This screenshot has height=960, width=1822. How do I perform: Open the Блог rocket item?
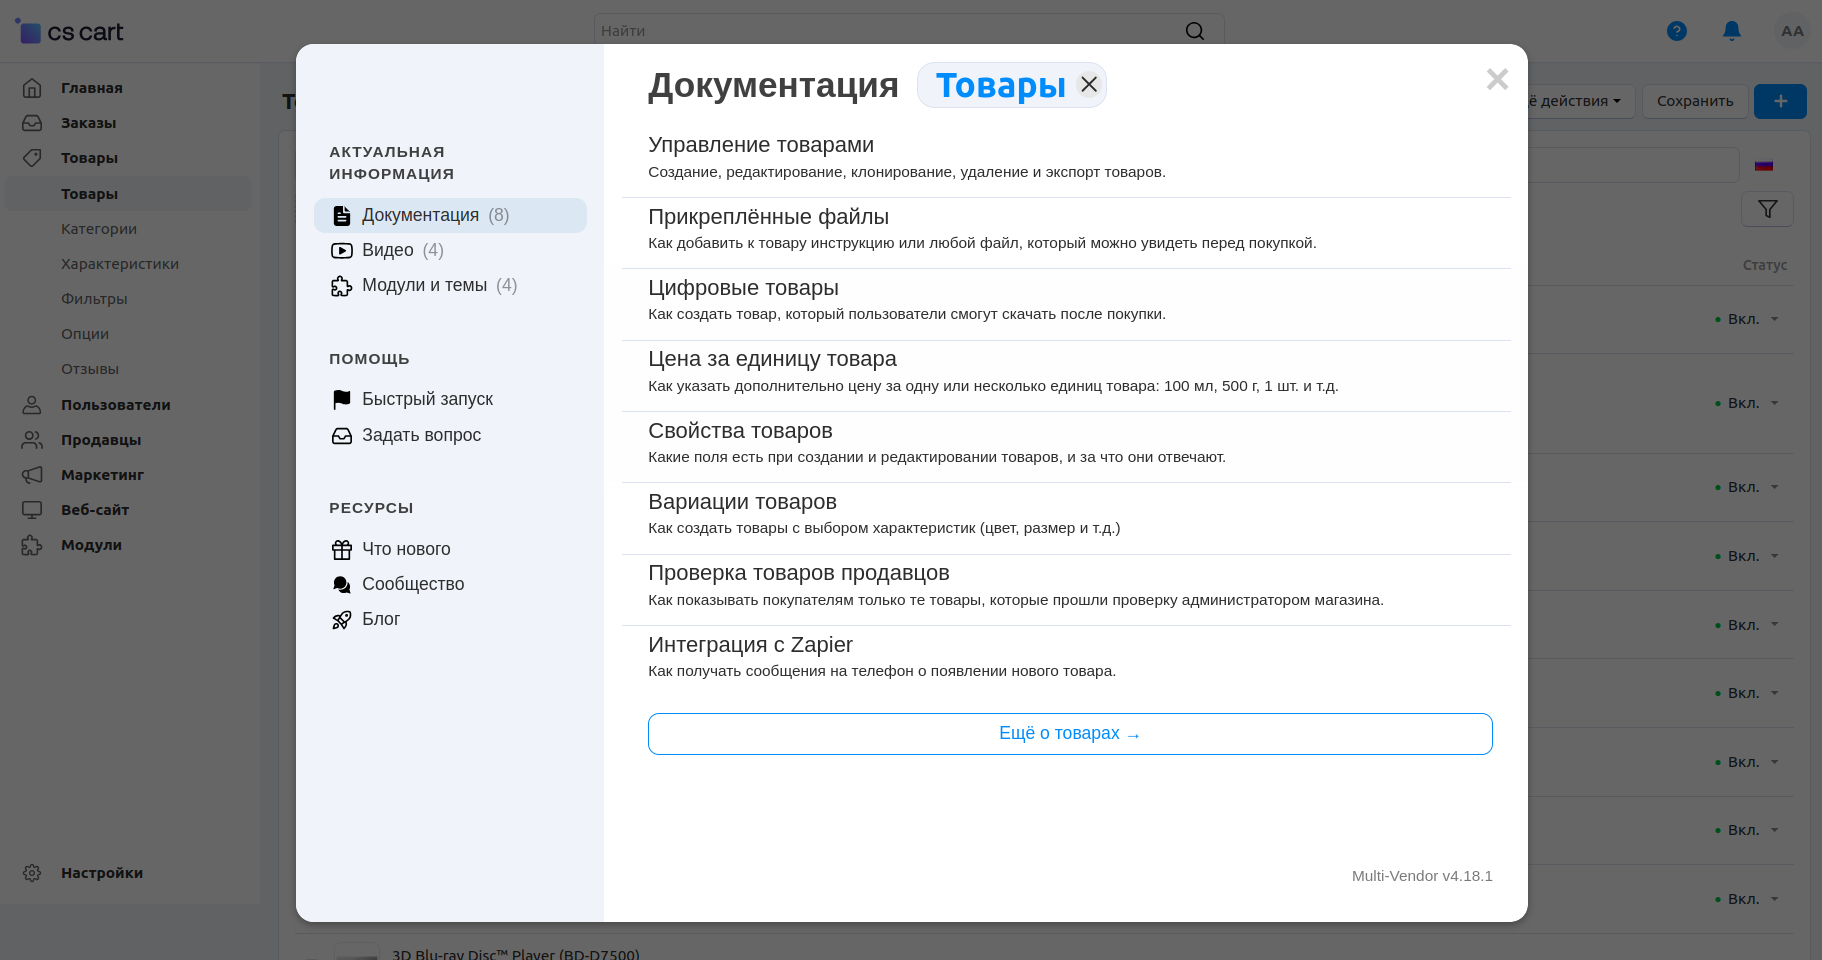point(380,619)
